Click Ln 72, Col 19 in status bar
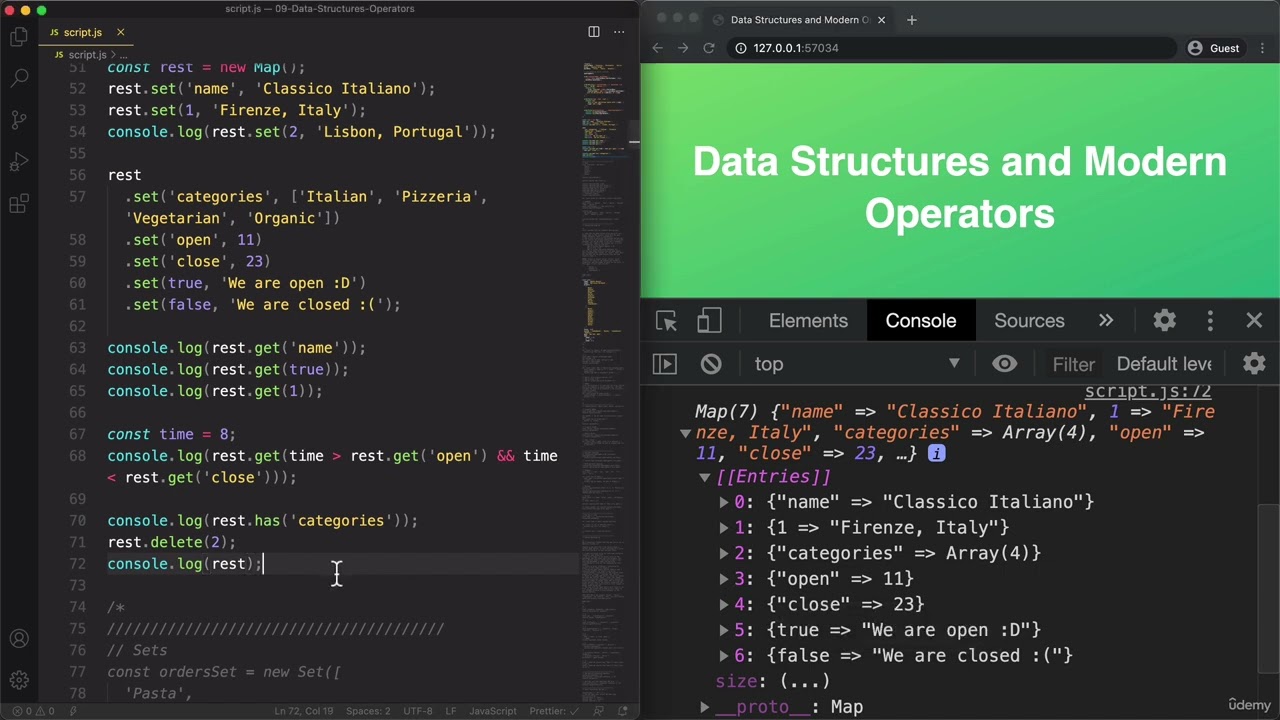 tap(306, 711)
